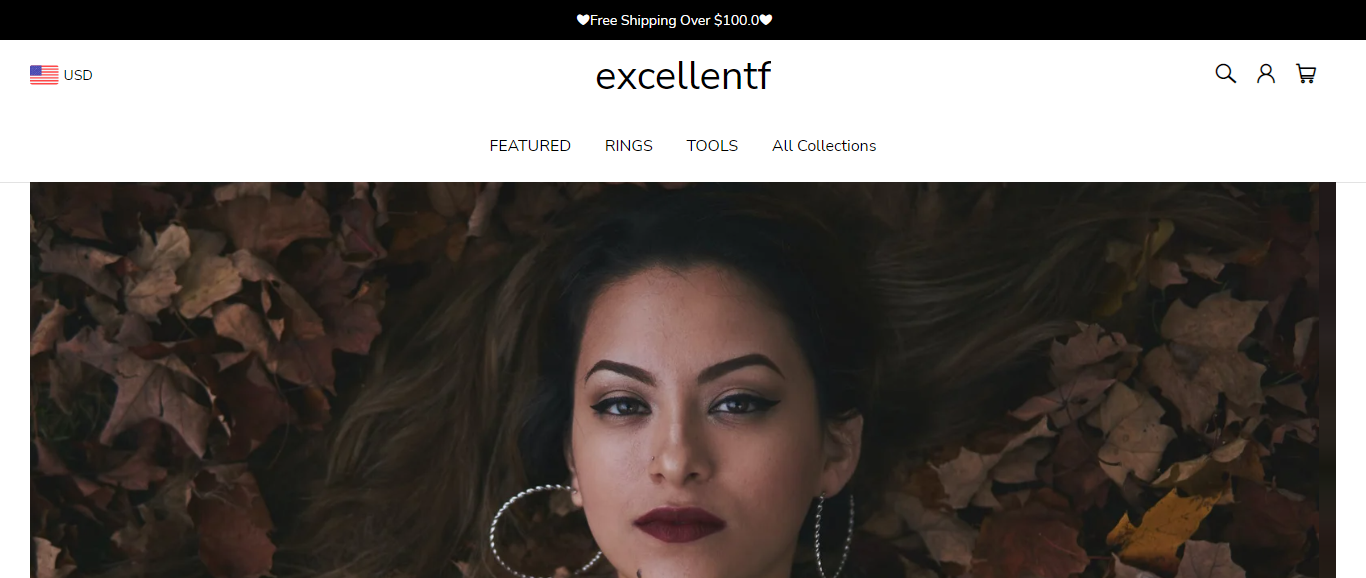The image size is (1366, 578).
Task: View the shopping cart icon
Action: (1306, 73)
